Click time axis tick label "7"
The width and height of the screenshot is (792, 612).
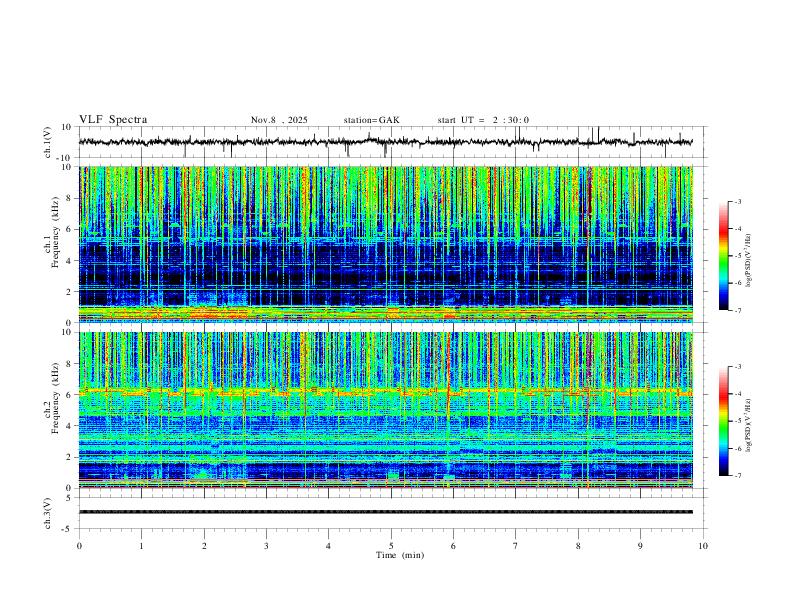click(x=516, y=546)
